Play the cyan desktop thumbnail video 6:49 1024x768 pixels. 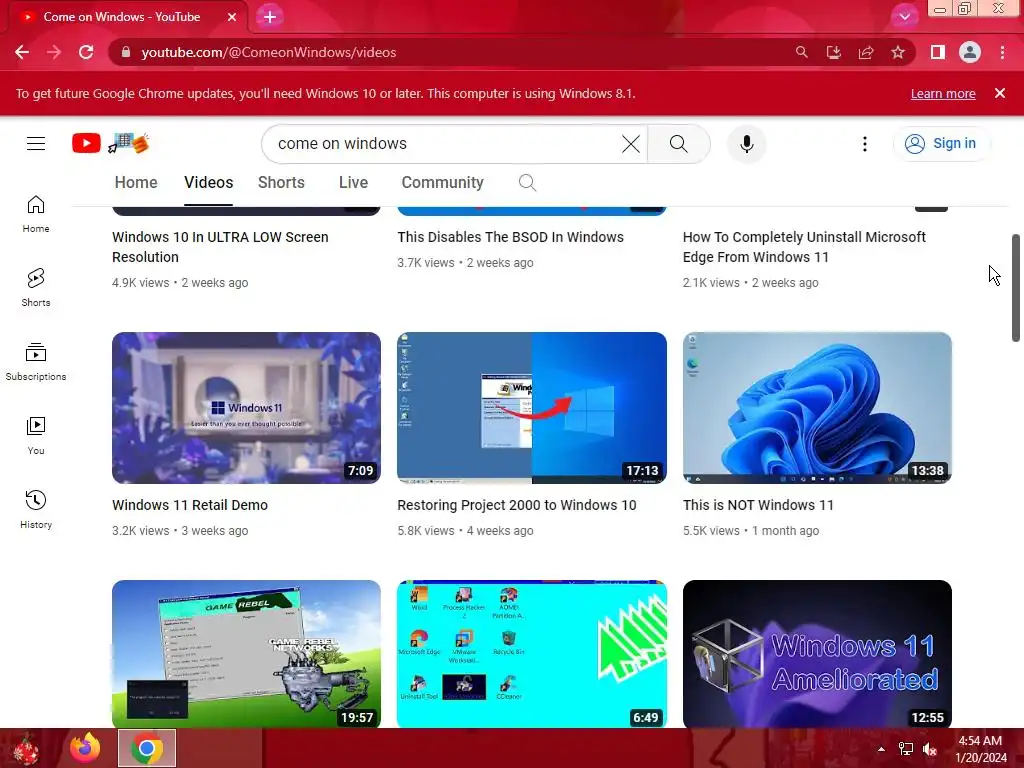[x=532, y=654]
